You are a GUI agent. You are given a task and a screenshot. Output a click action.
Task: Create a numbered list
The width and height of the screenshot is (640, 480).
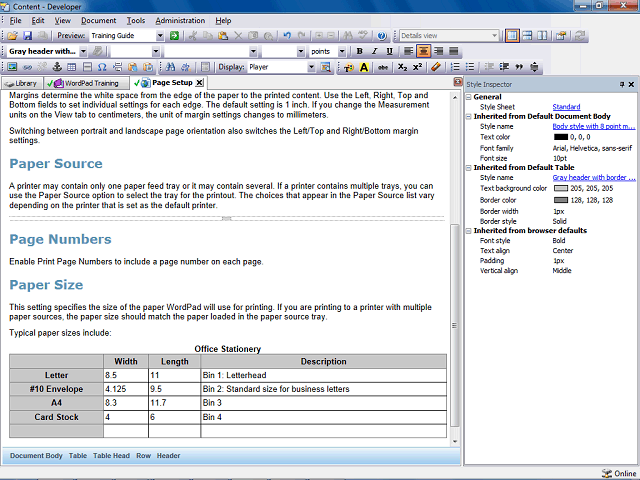pyautogui.click(x=455, y=67)
